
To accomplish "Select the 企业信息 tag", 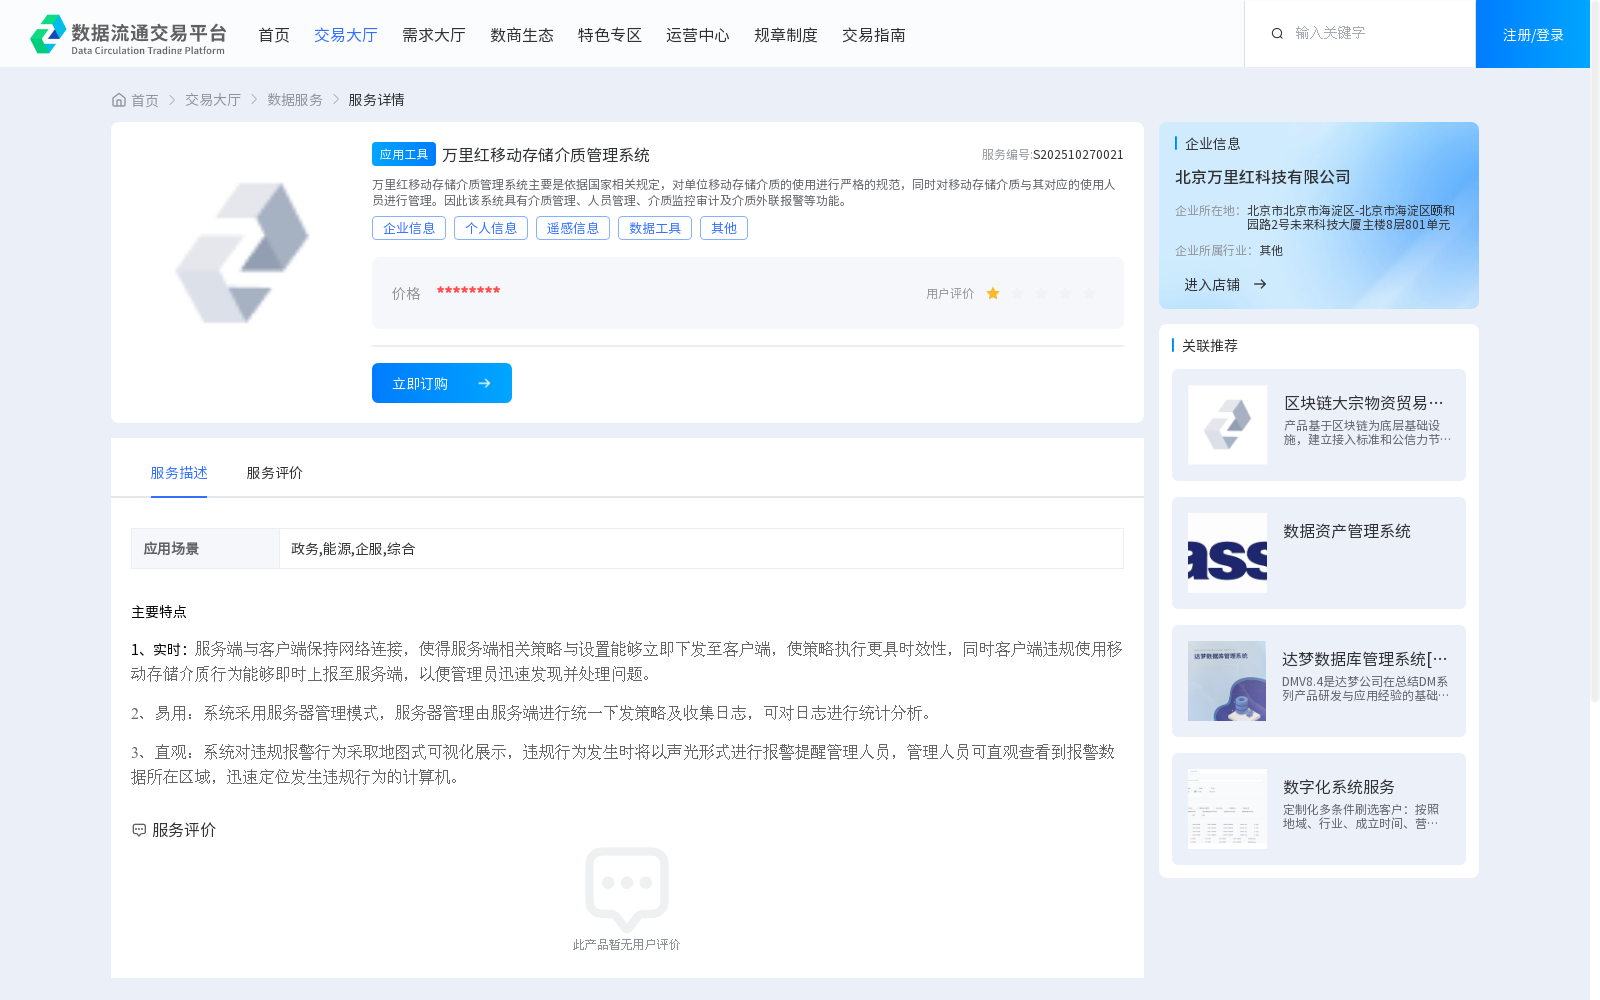I will 409,228.
